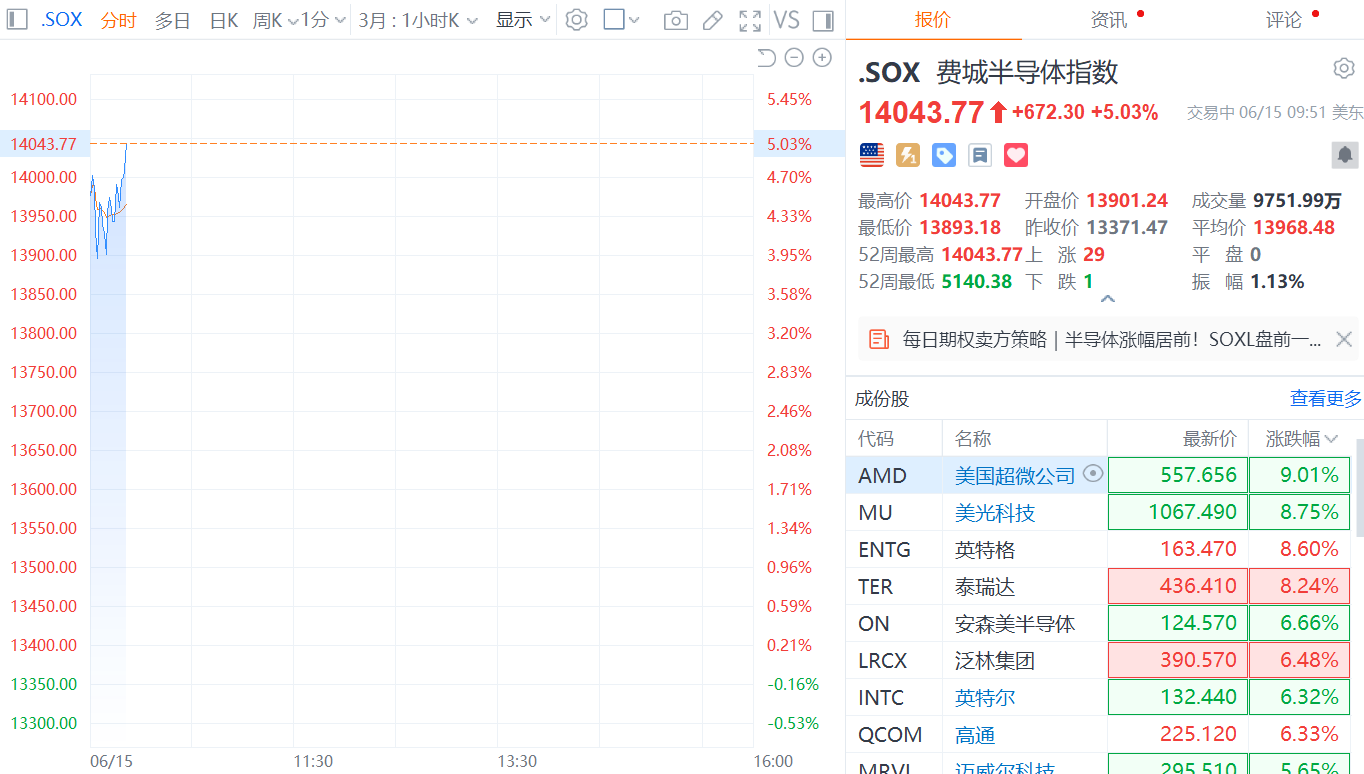The image size is (1364, 774).
Task: Toggle the left sidebar panel icon
Action: [x=17, y=20]
